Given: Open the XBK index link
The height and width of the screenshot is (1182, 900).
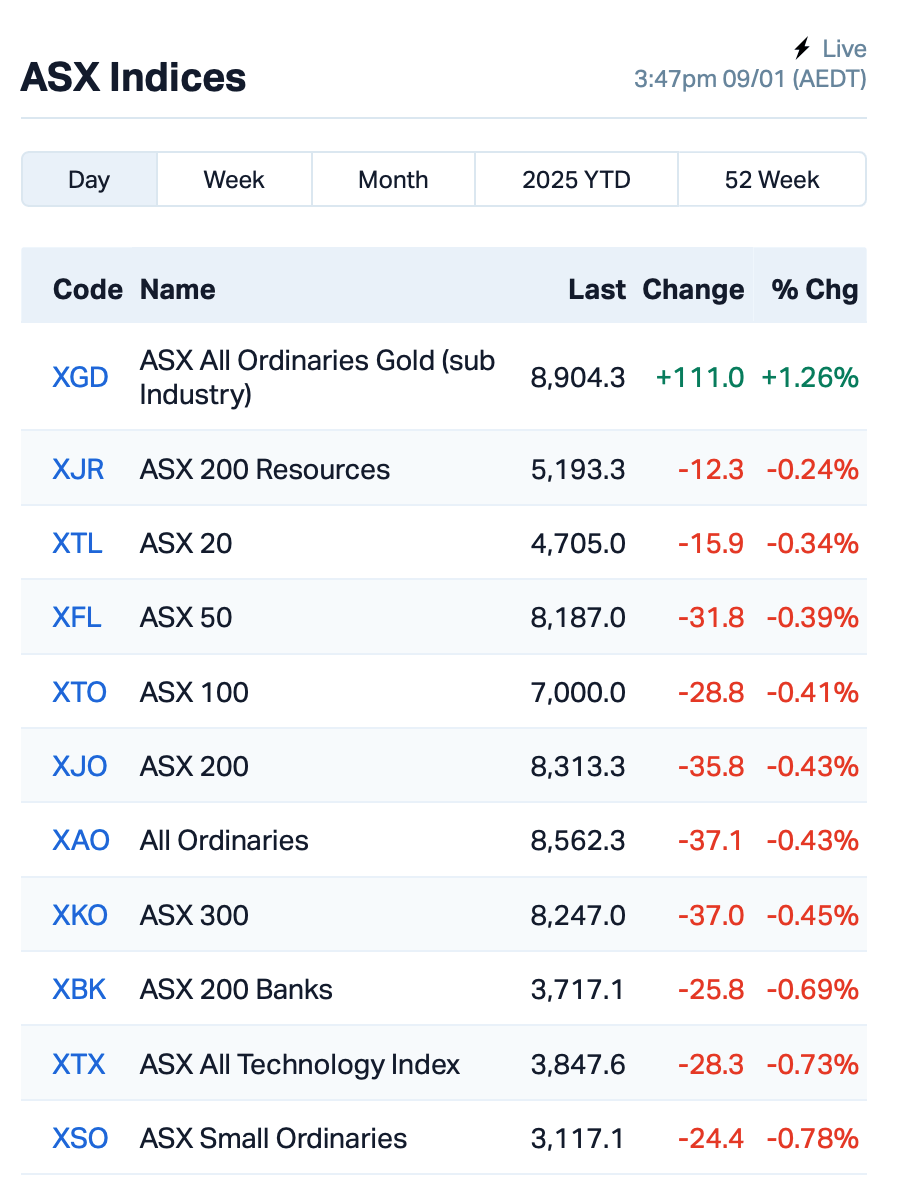Looking at the screenshot, I should [x=79, y=989].
